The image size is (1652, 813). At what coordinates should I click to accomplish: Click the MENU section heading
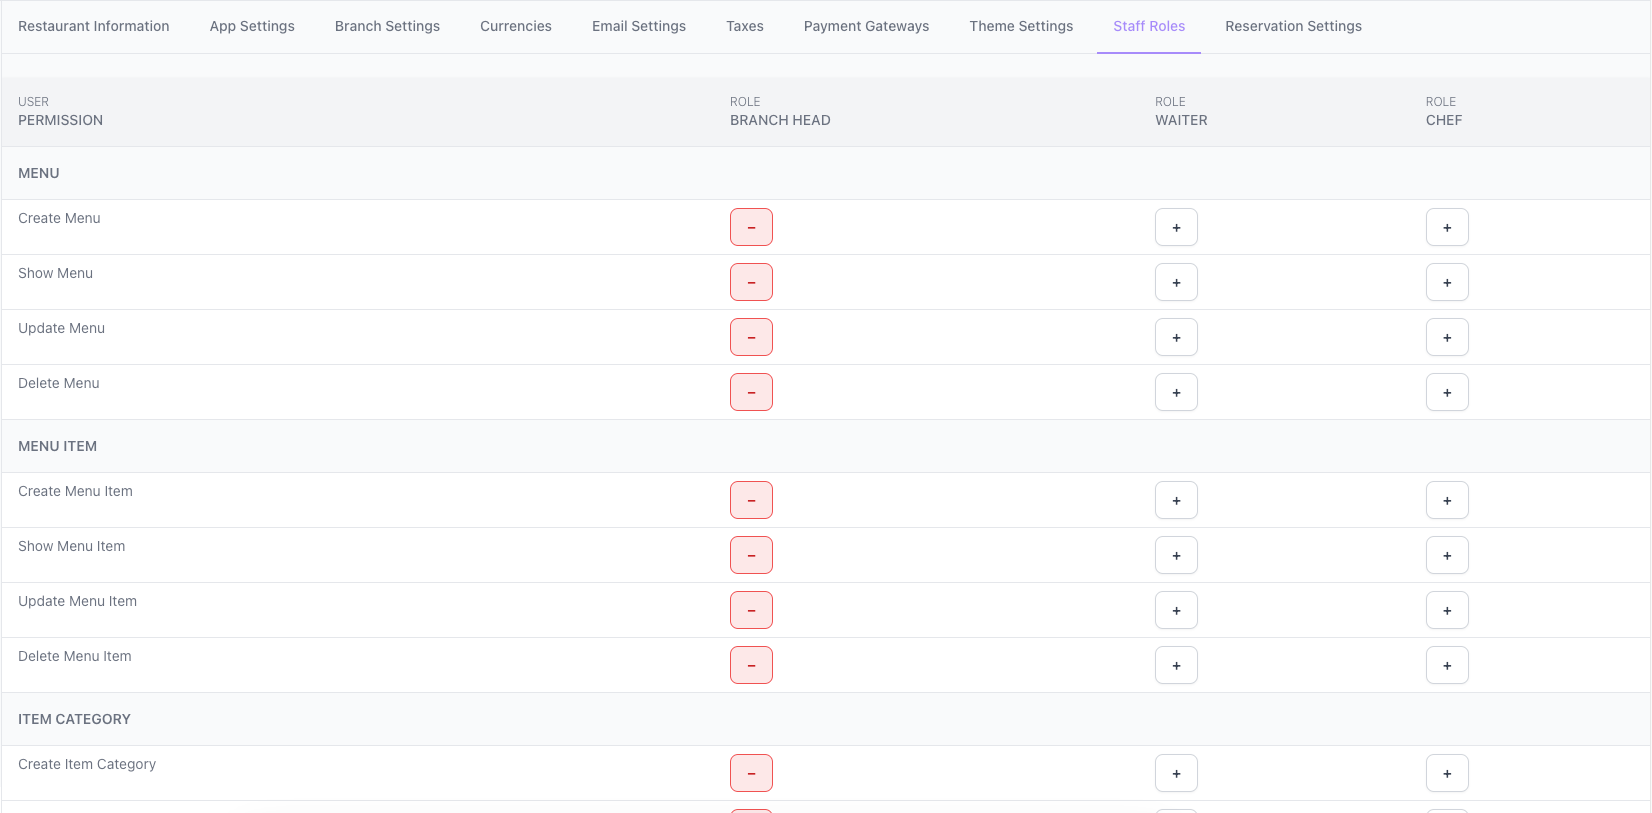point(39,173)
